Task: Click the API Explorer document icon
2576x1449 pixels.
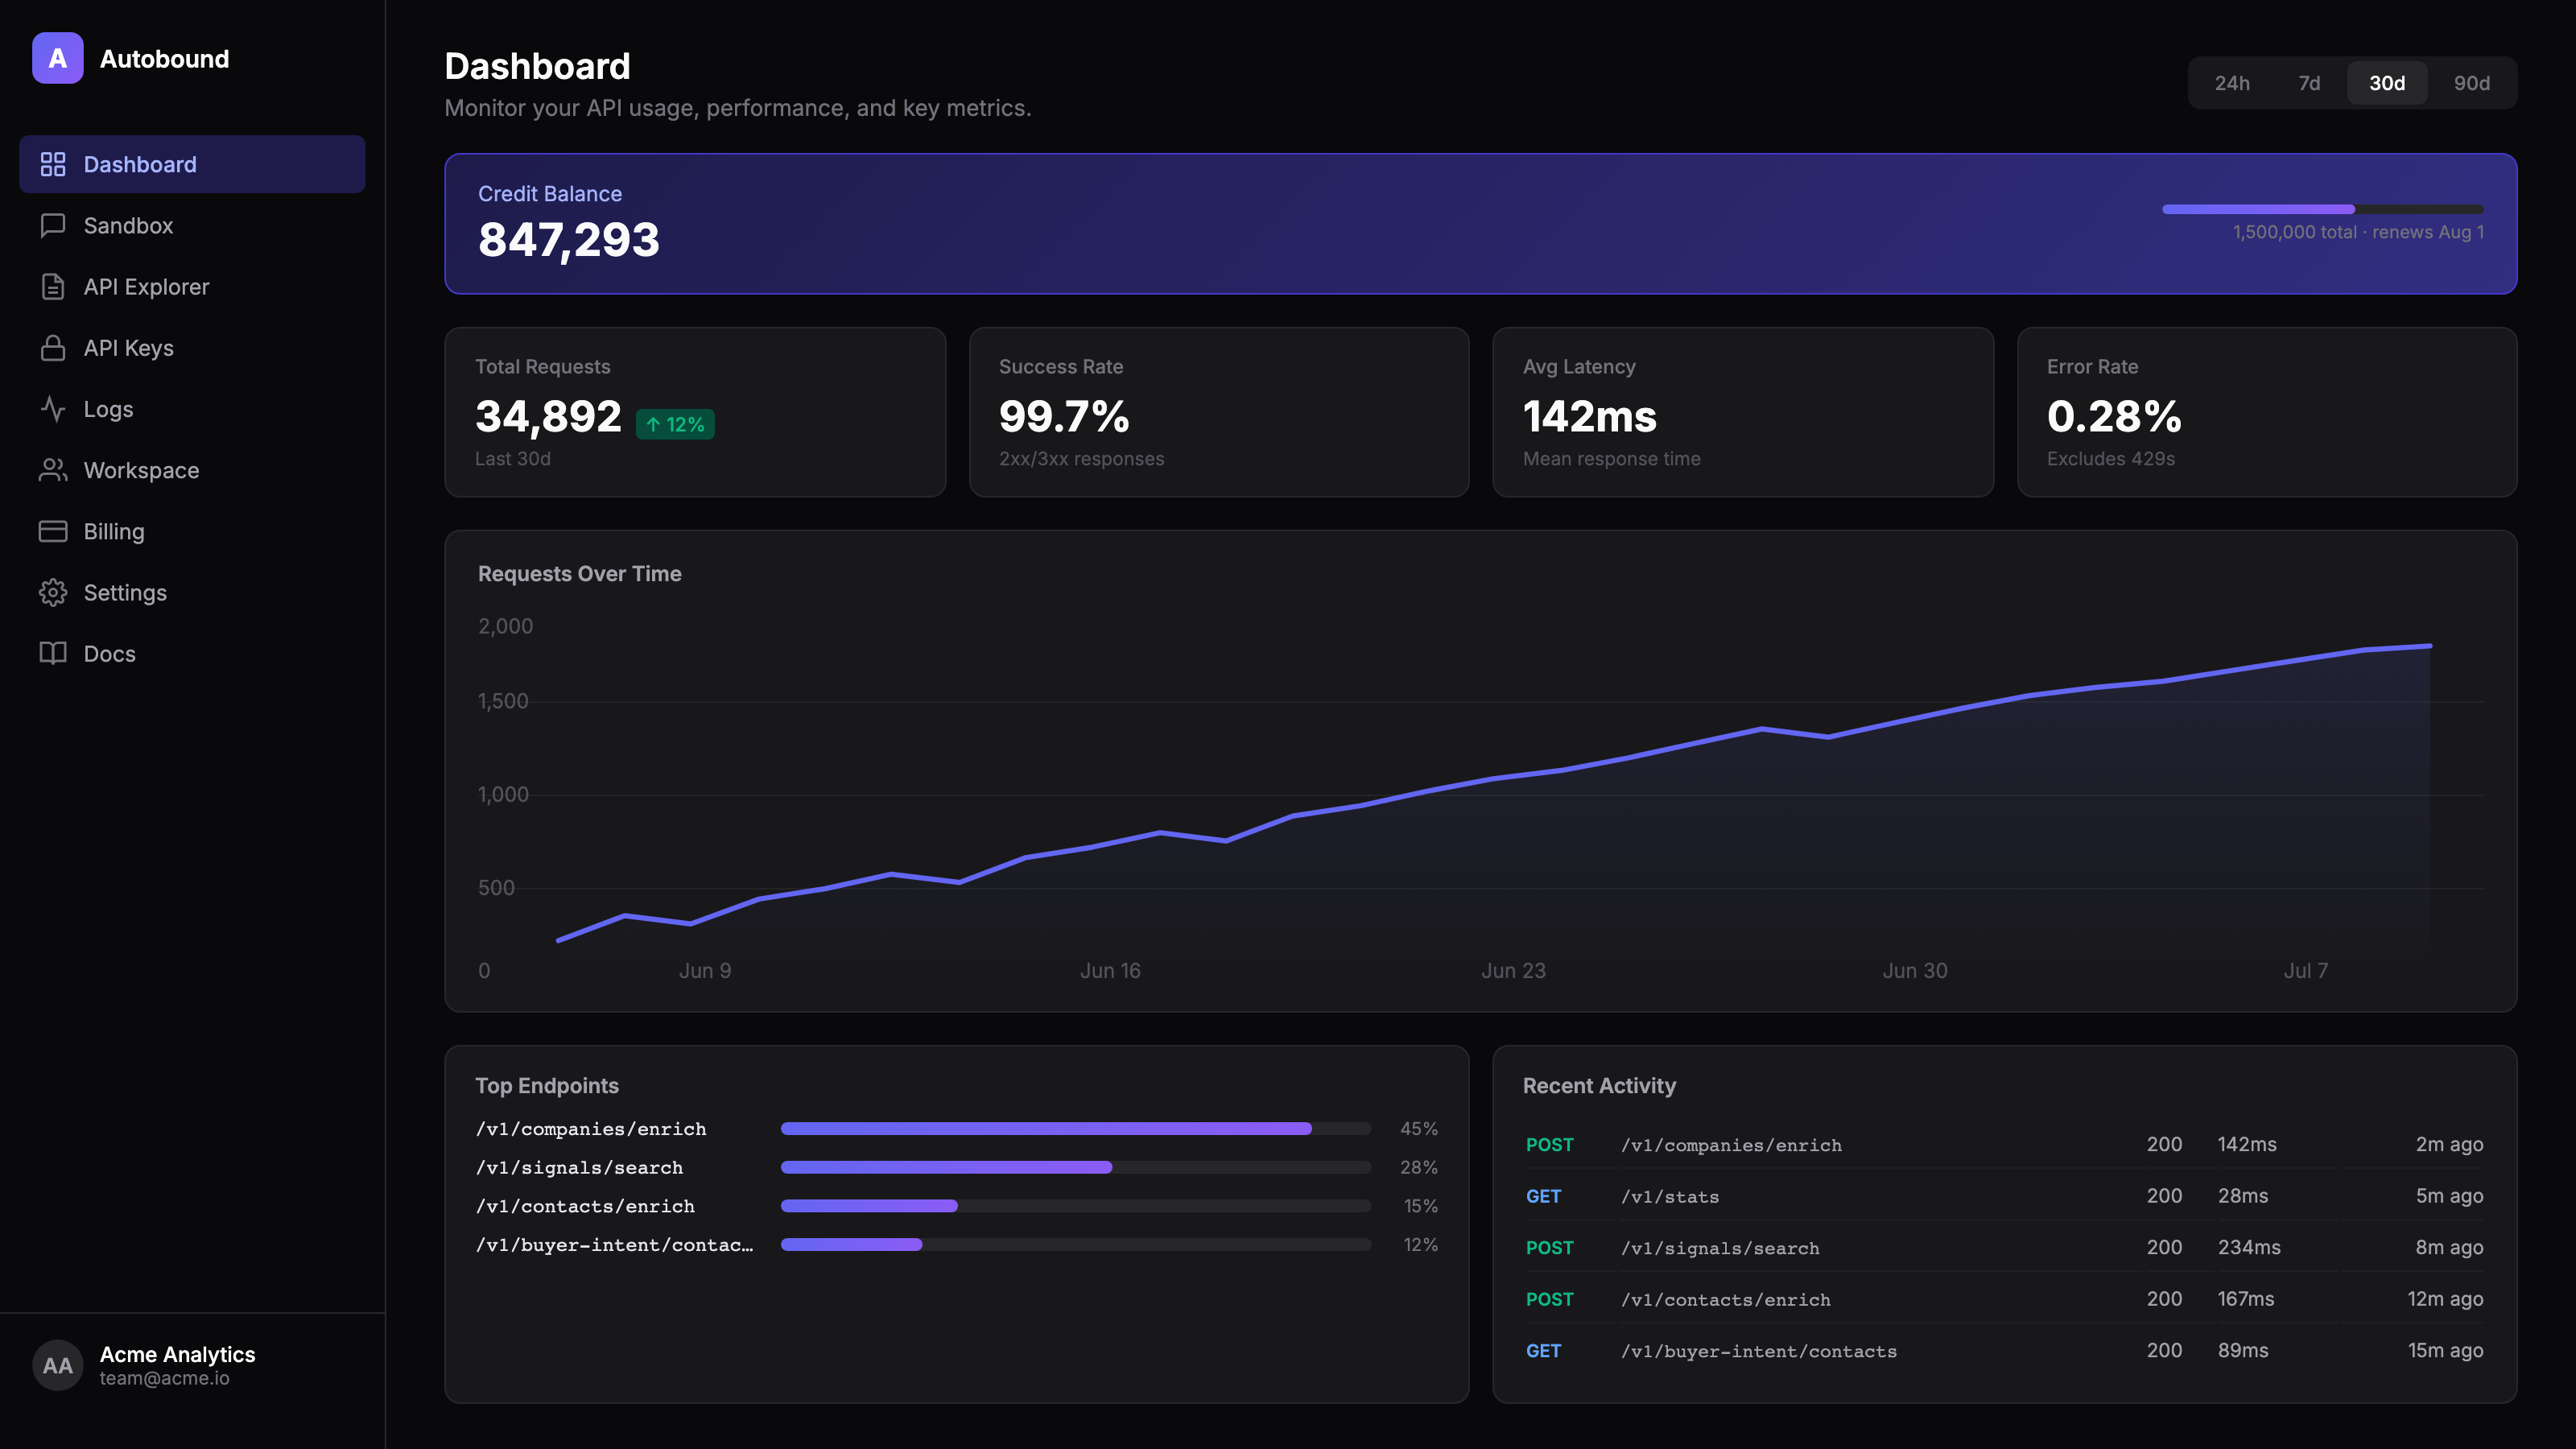Action: pyautogui.click(x=53, y=287)
